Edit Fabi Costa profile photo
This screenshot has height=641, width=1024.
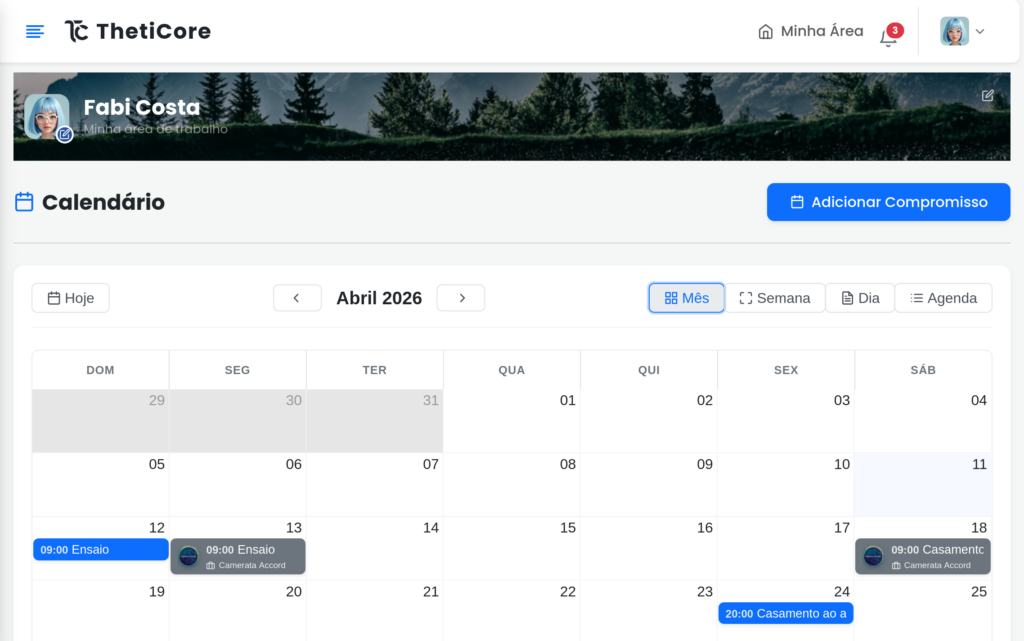pyautogui.click(x=64, y=135)
